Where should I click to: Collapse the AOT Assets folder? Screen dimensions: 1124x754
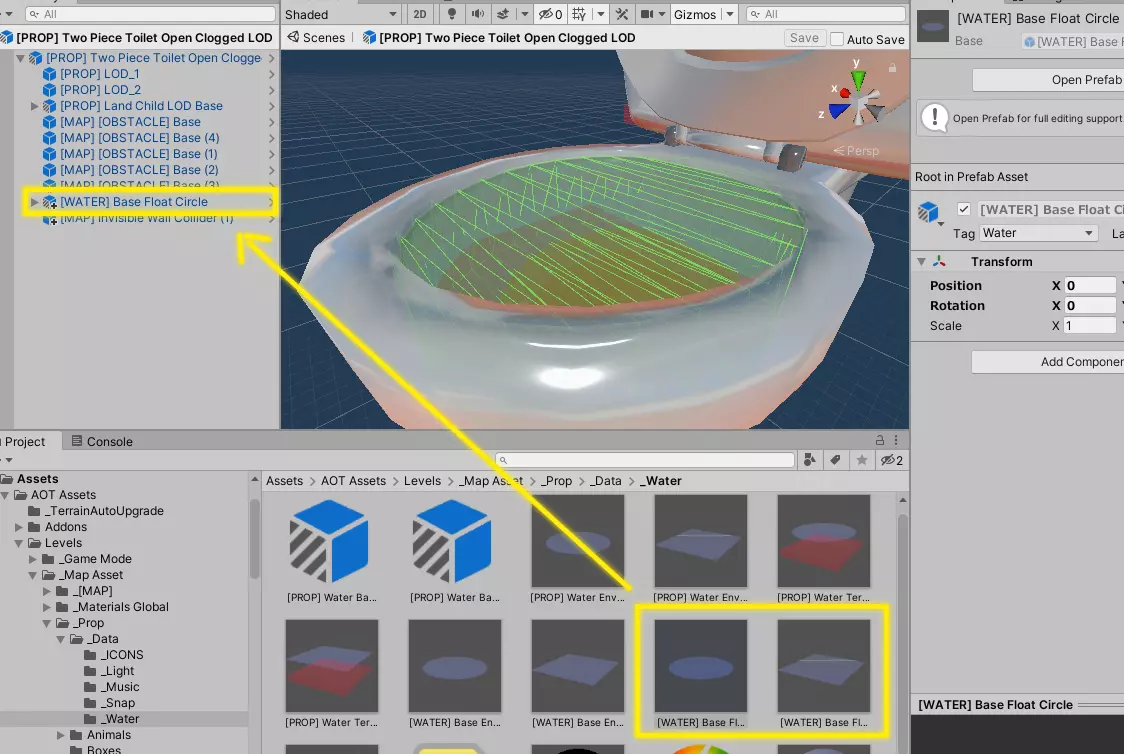pos(5,495)
